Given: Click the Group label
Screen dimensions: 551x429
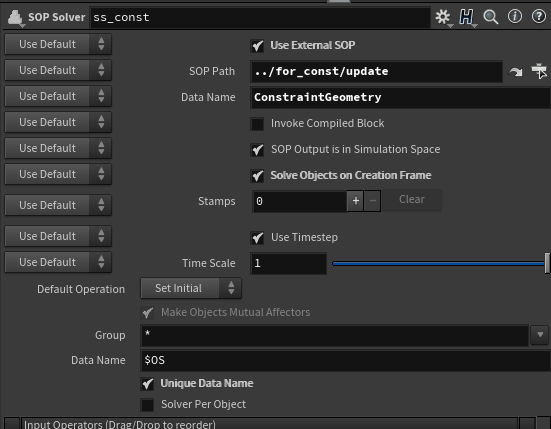Looking at the screenshot, I should tap(110, 336).
